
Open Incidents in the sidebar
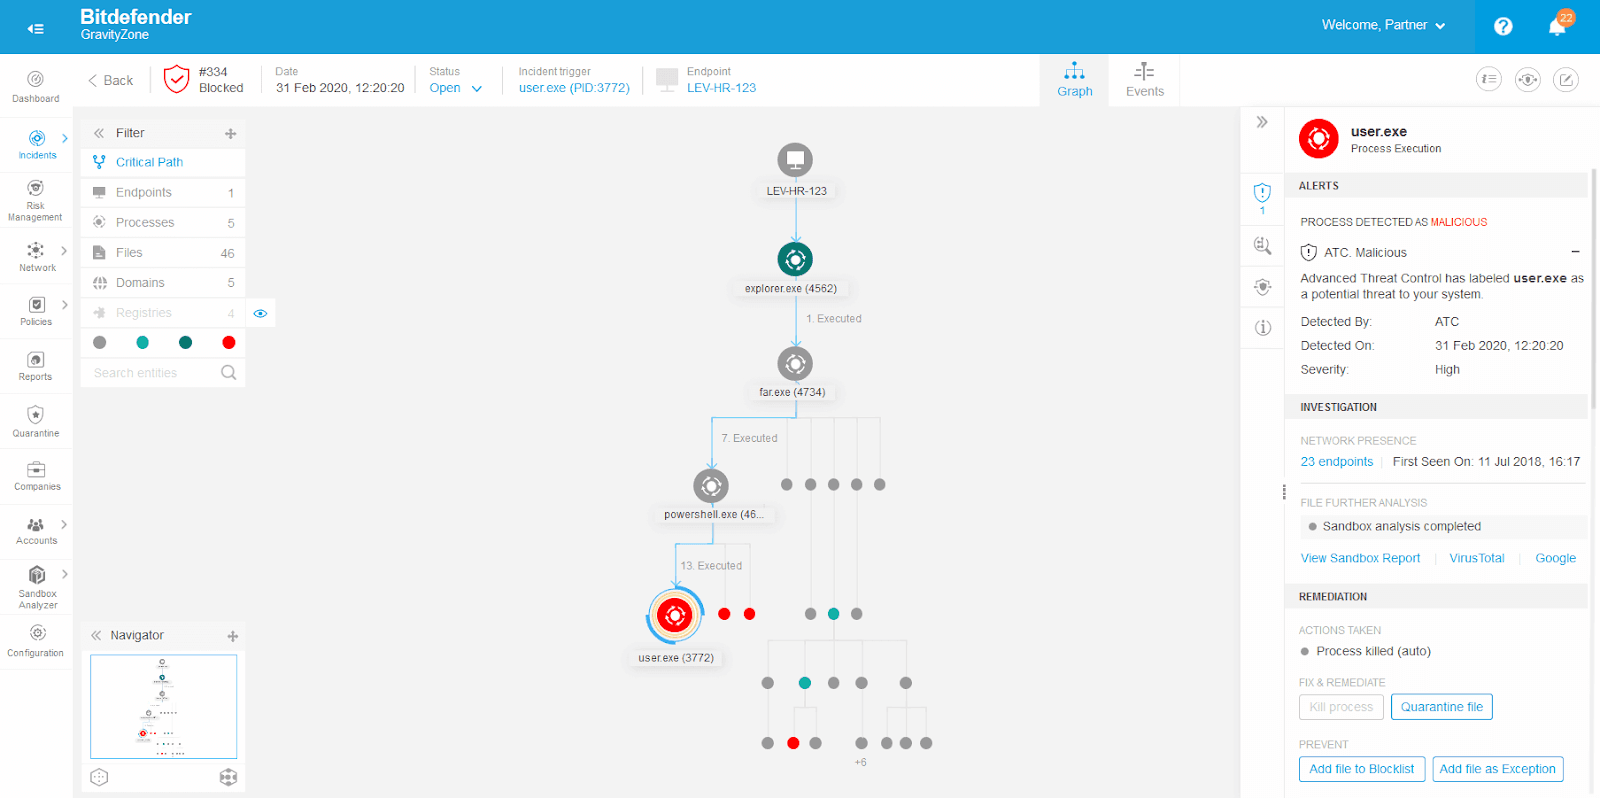[x=37, y=144]
